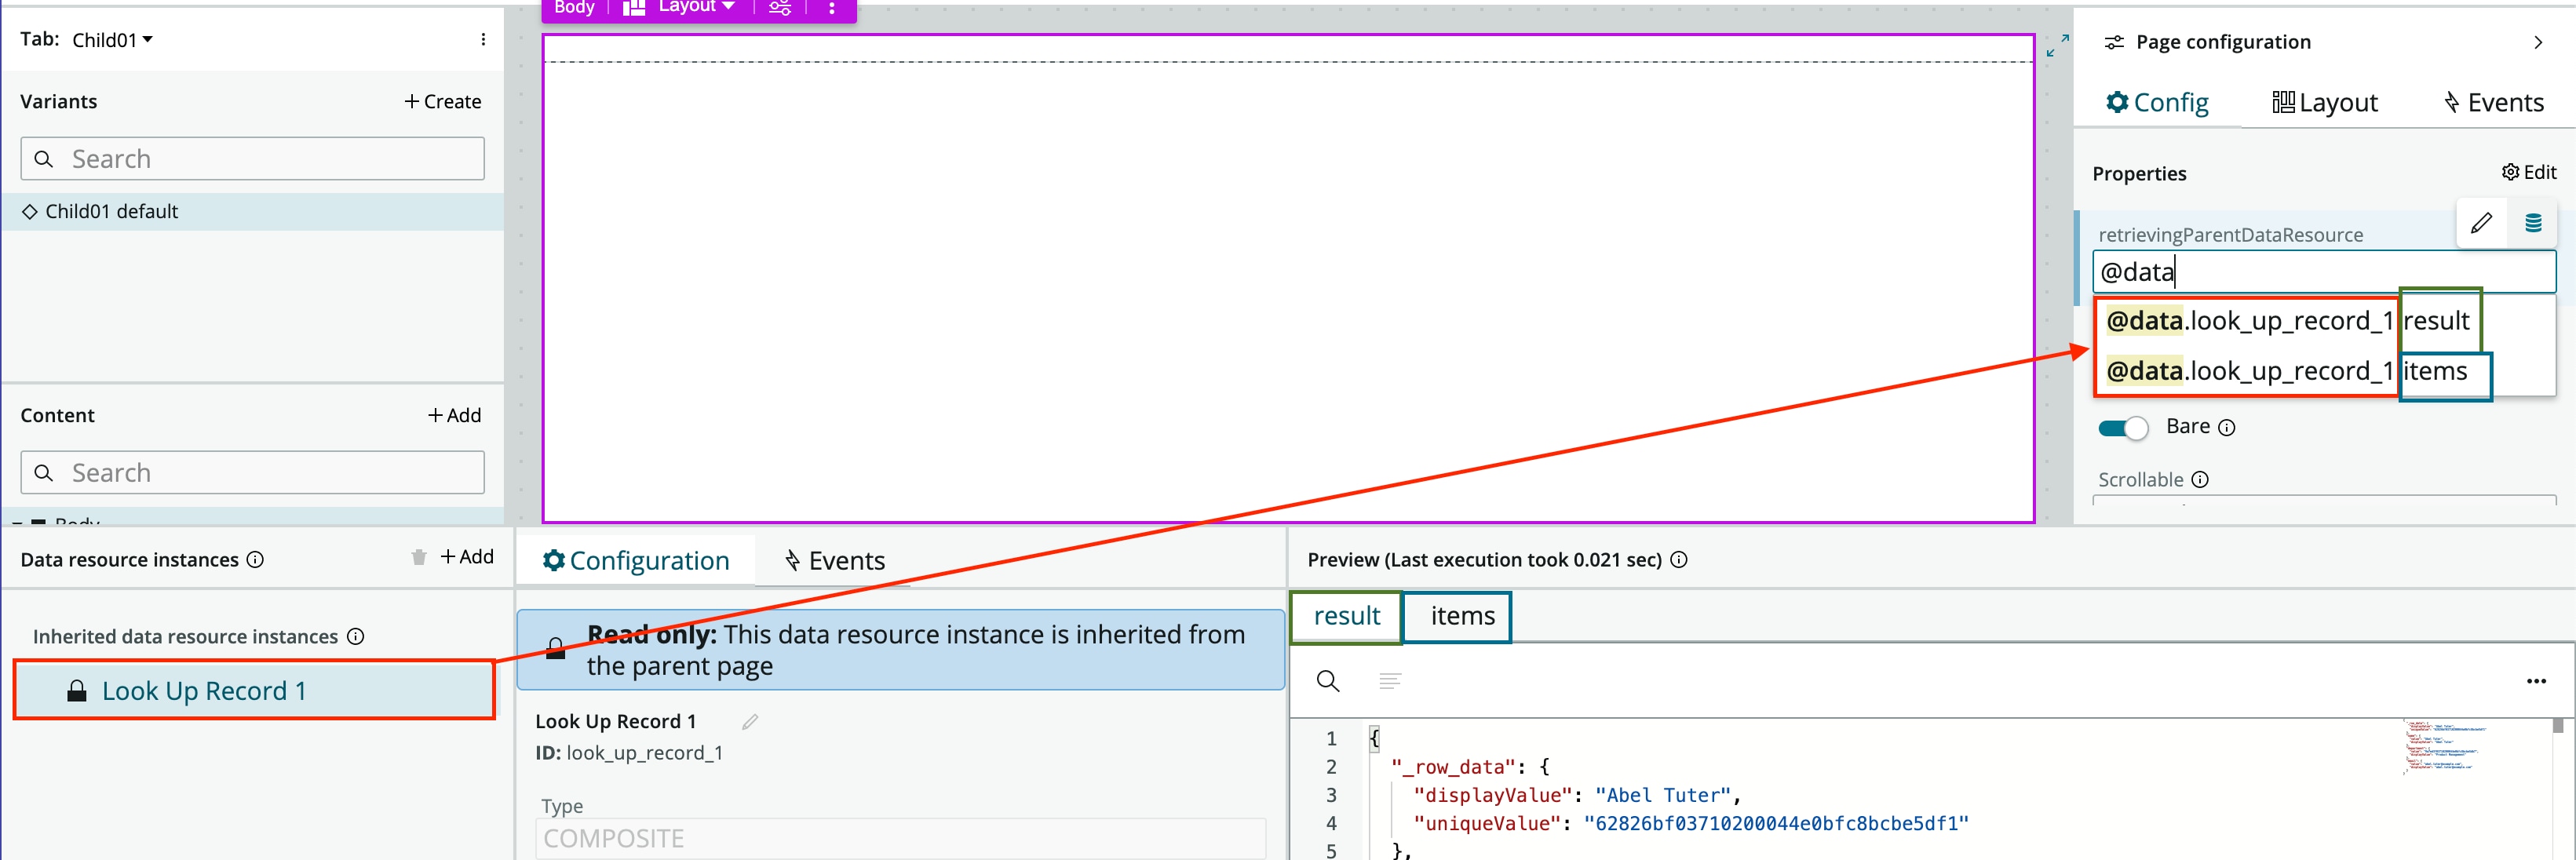Expand the Page configuration panel chevron

tap(2539, 41)
